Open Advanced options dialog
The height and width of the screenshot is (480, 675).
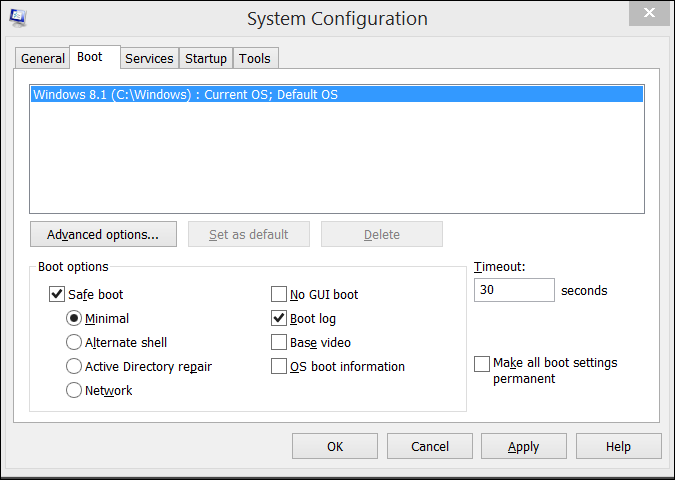(103, 234)
